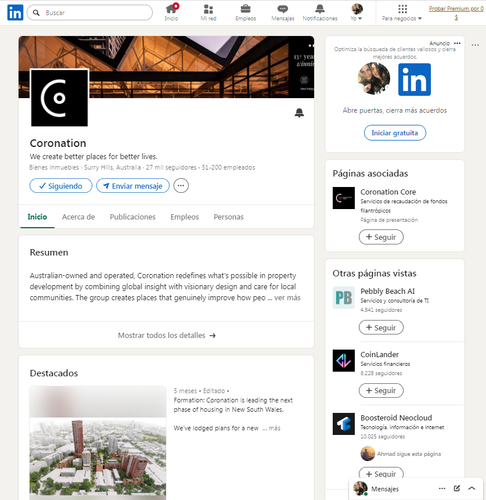Toggle the company notification bell
The image size is (486, 500).
pos(299,113)
